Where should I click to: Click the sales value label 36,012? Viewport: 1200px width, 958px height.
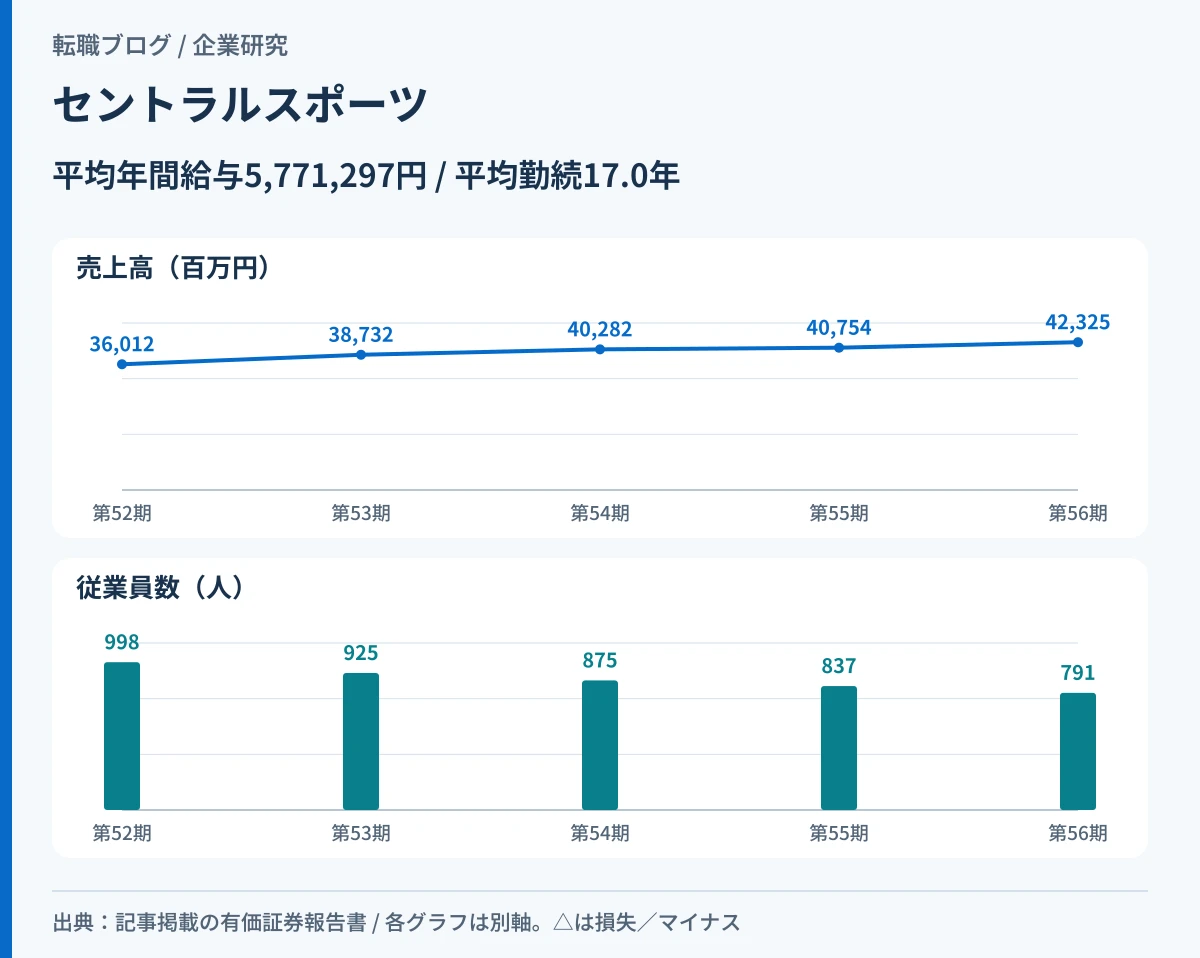coord(122,345)
